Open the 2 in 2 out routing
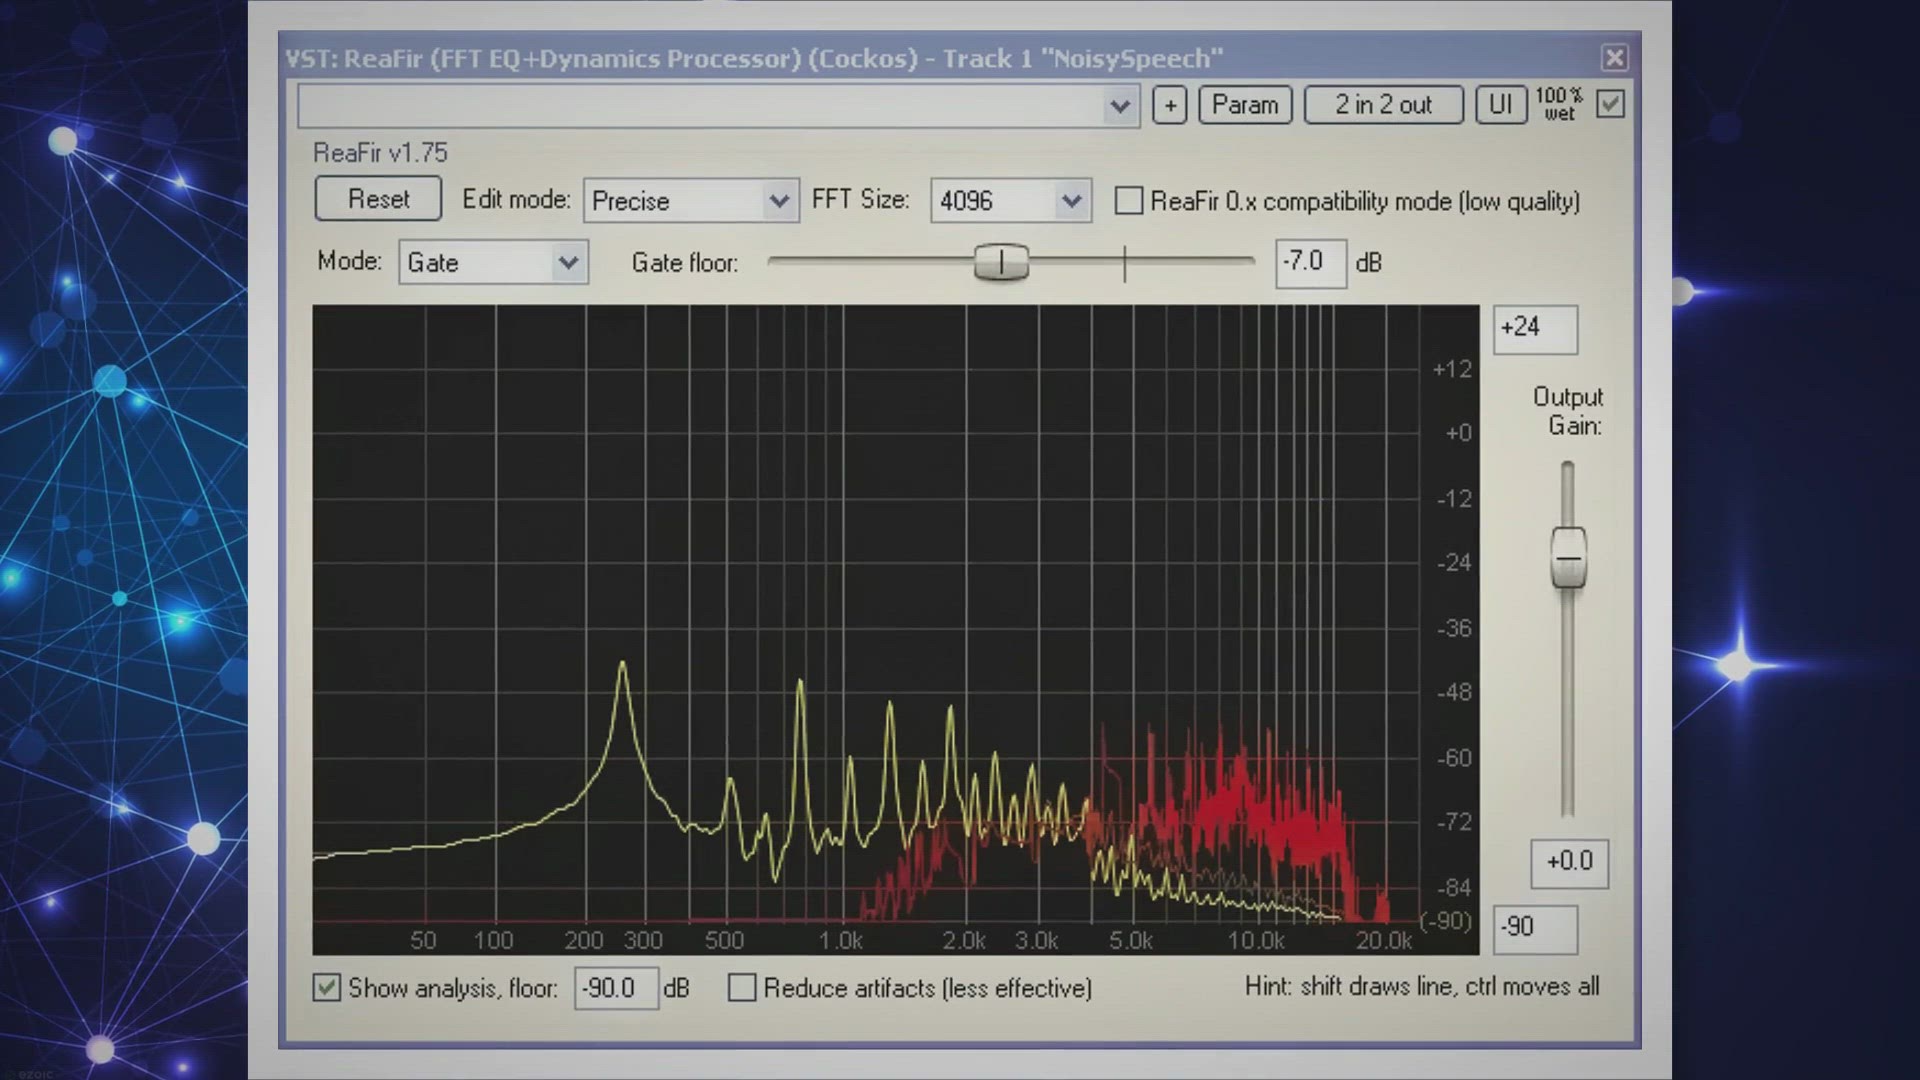 (1383, 105)
